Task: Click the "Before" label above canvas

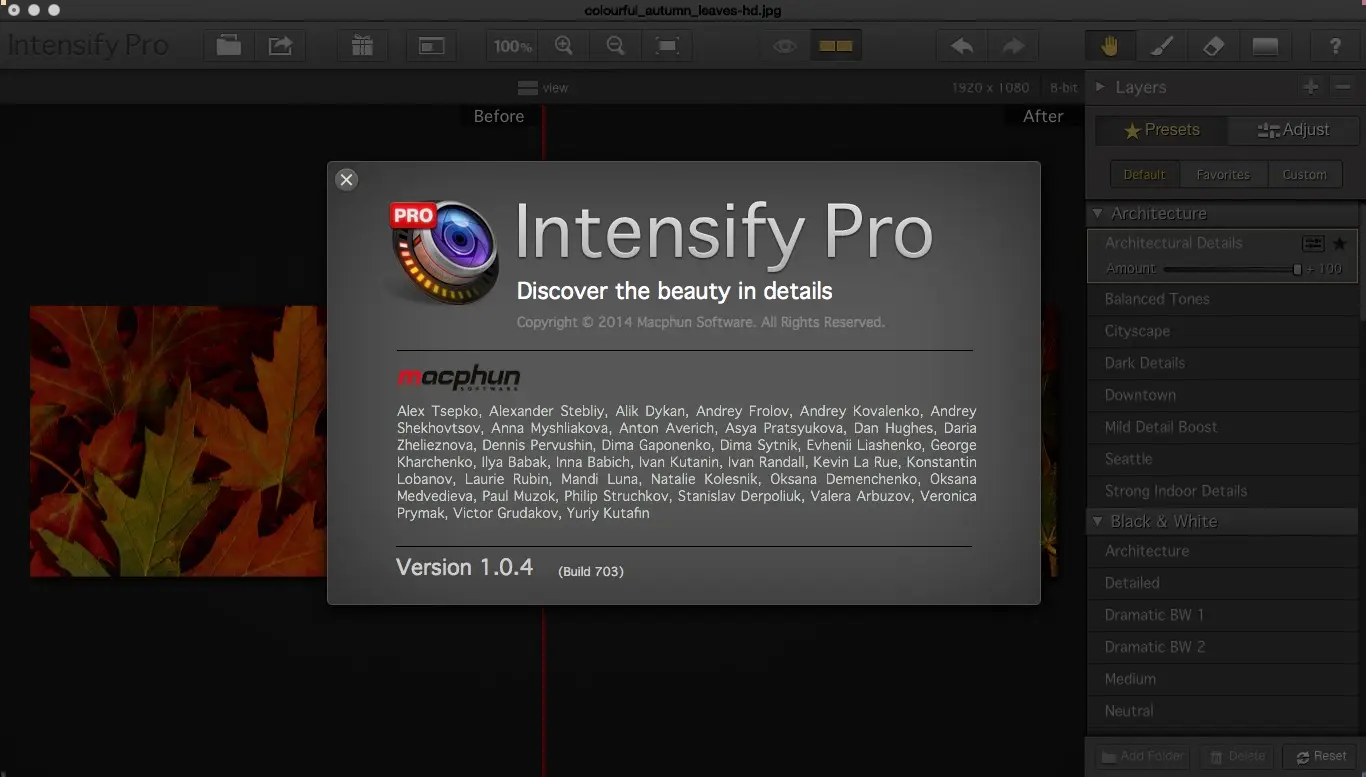Action: pos(499,116)
